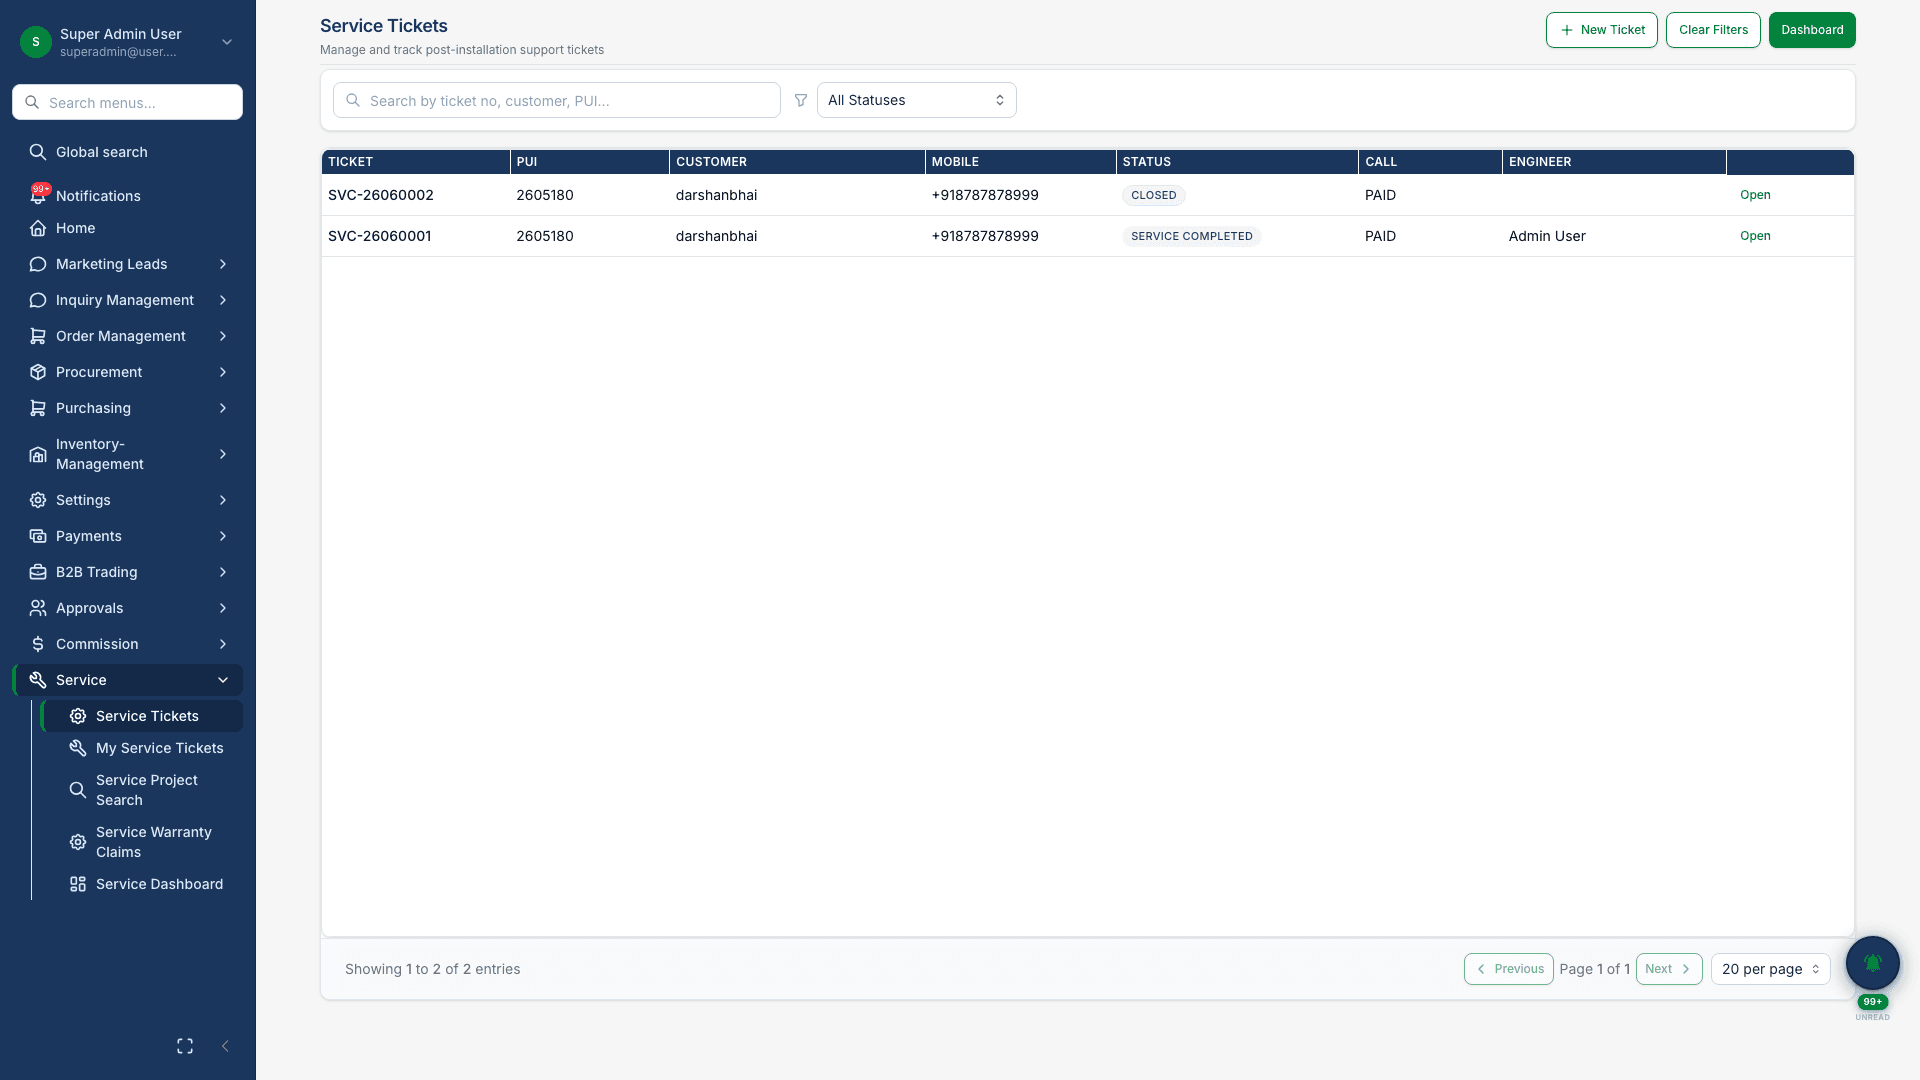Screen dimensions: 1920x1080
Task: Click the Inventory-Management warehouse icon
Action: click(x=38, y=454)
